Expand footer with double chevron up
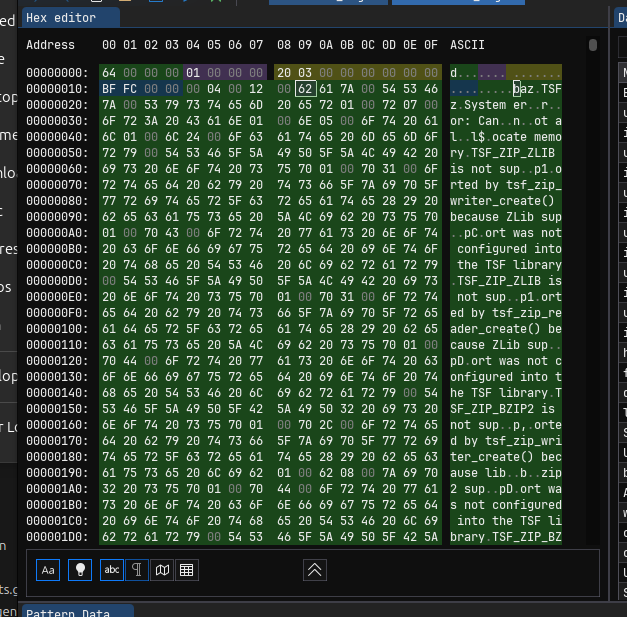 tap(314, 569)
